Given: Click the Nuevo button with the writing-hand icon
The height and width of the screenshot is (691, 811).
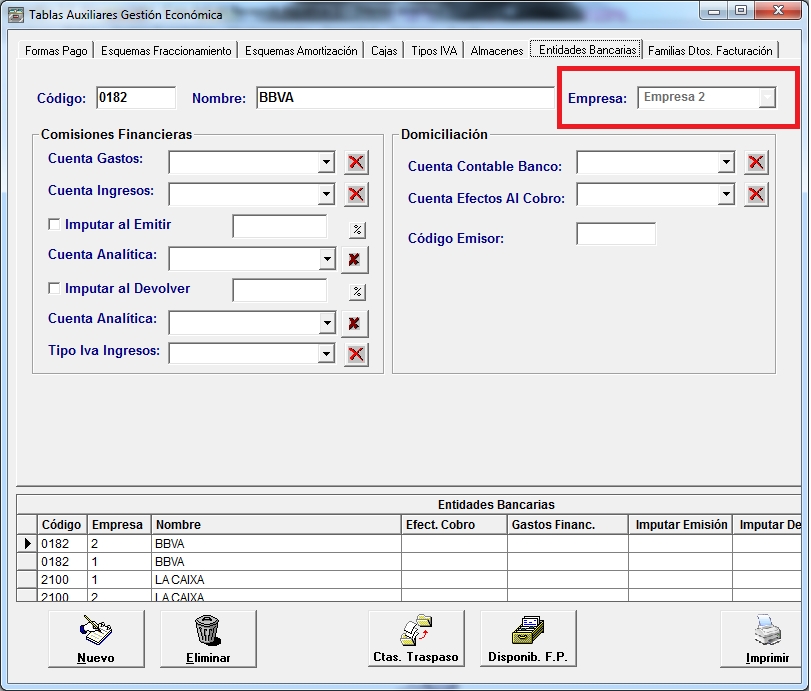Looking at the screenshot, I should 96,639.
